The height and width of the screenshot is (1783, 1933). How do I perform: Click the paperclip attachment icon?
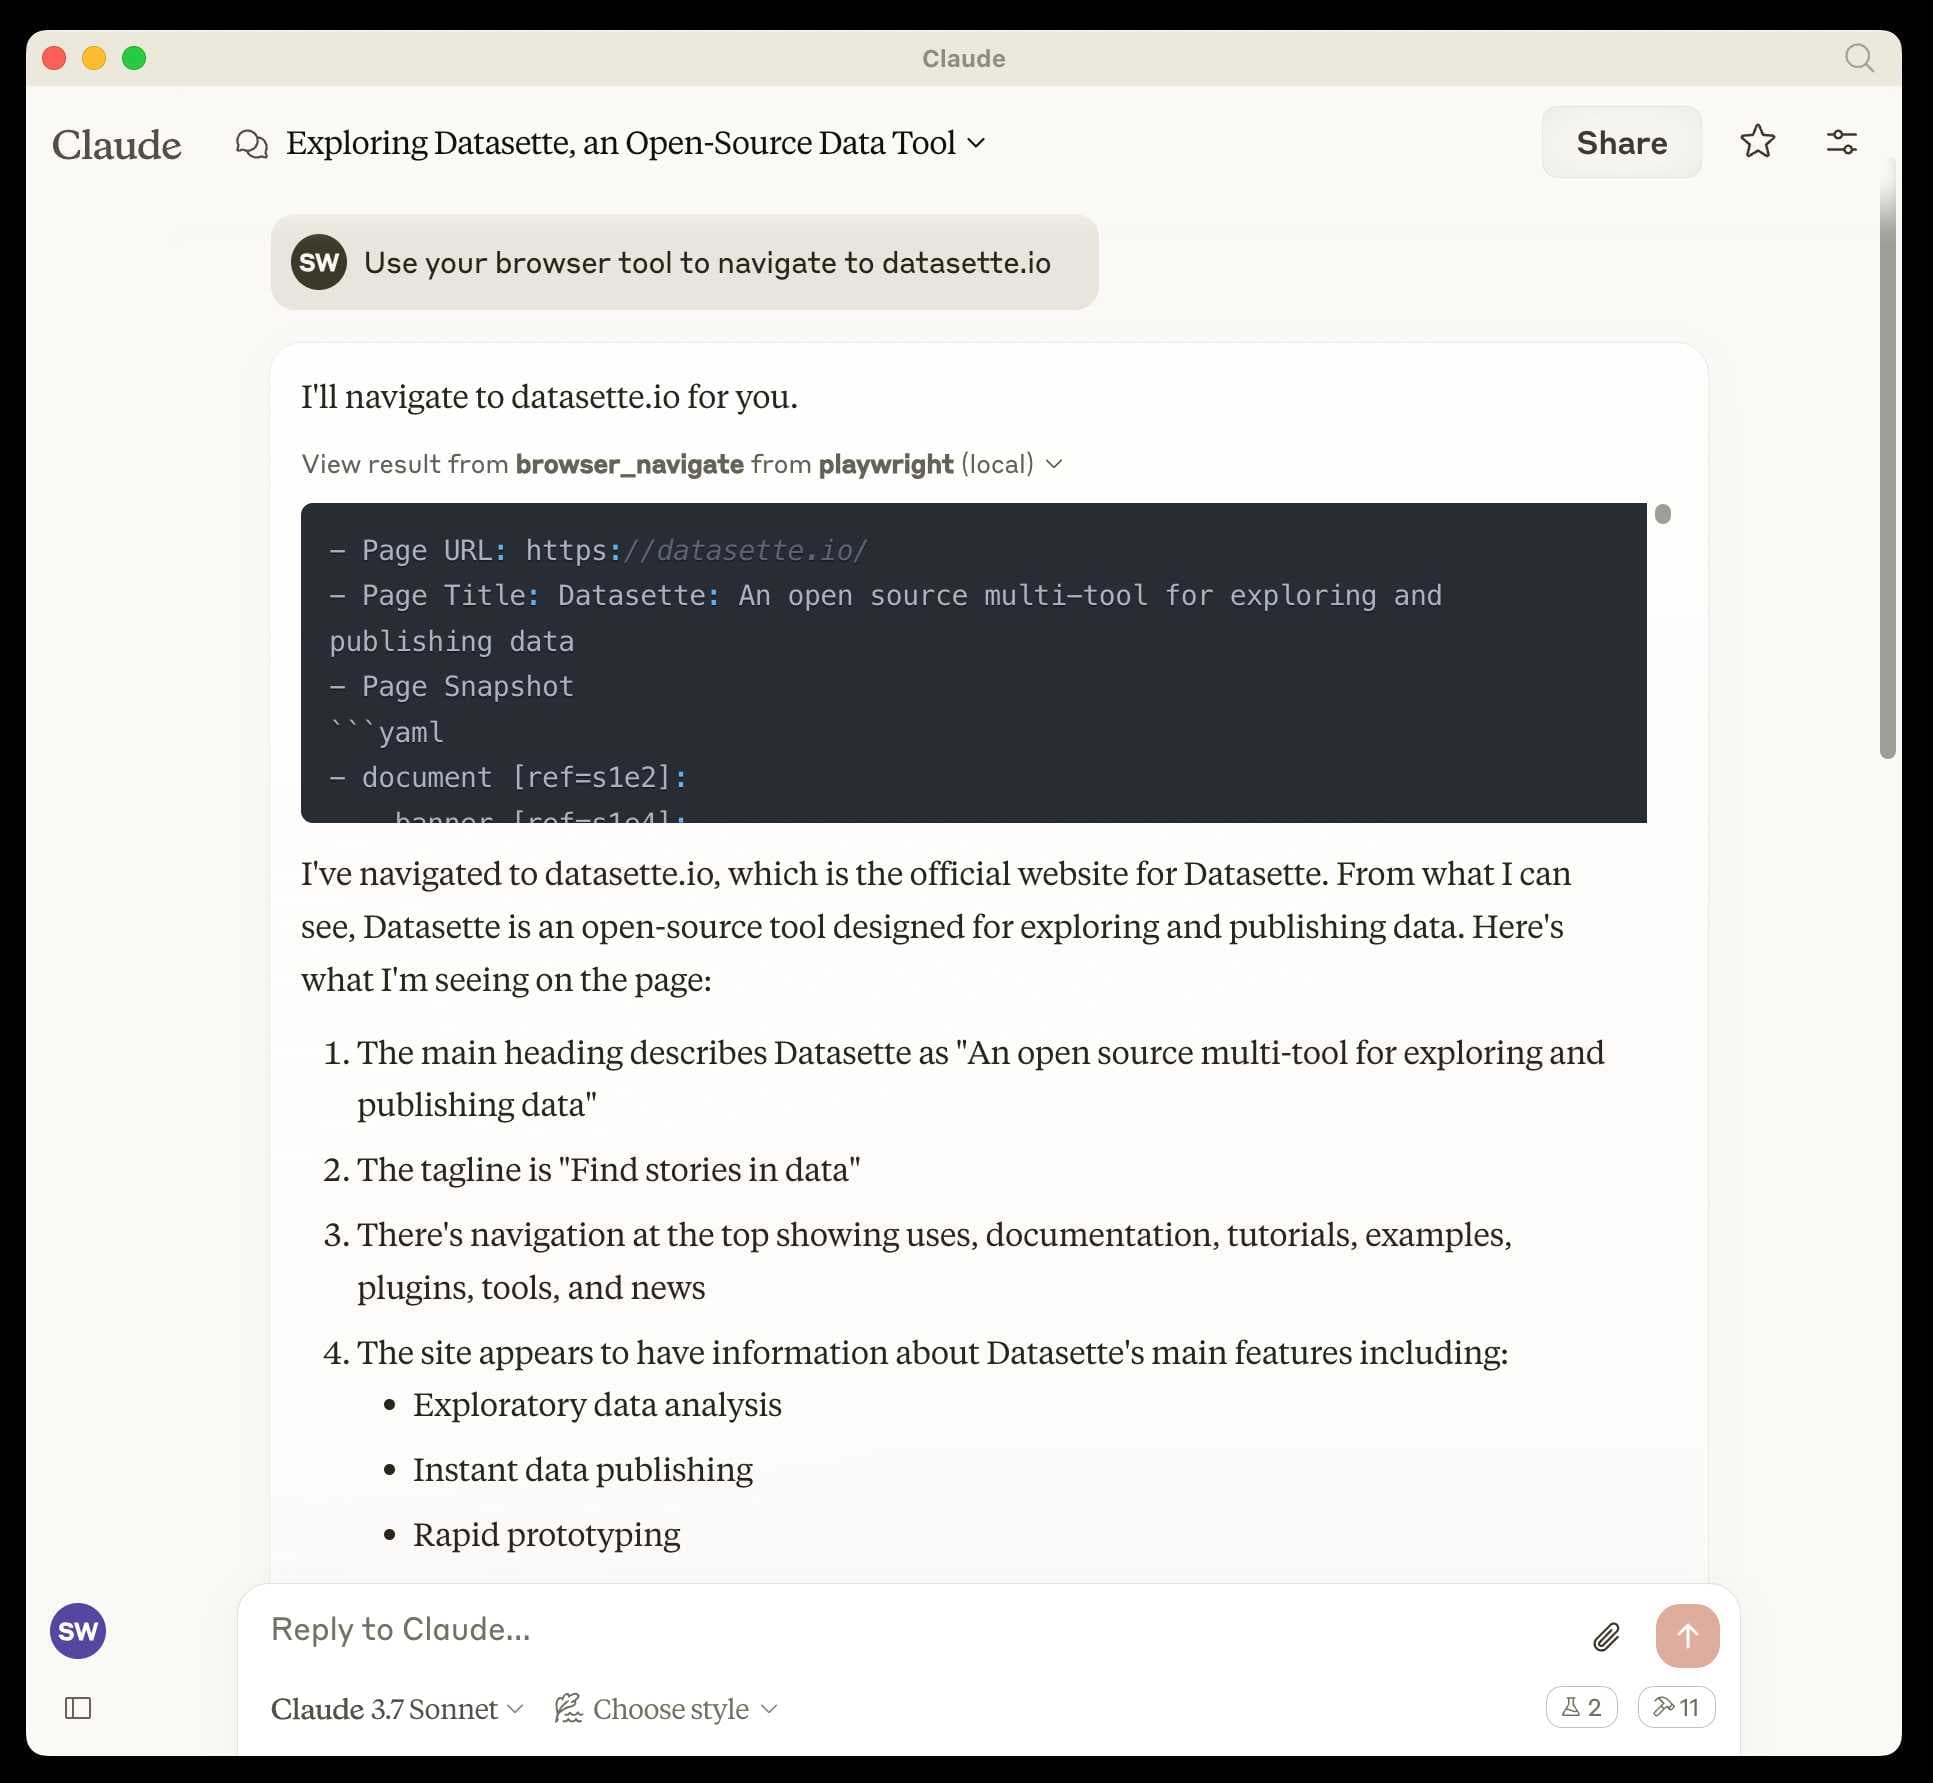coord(1606,1637)
